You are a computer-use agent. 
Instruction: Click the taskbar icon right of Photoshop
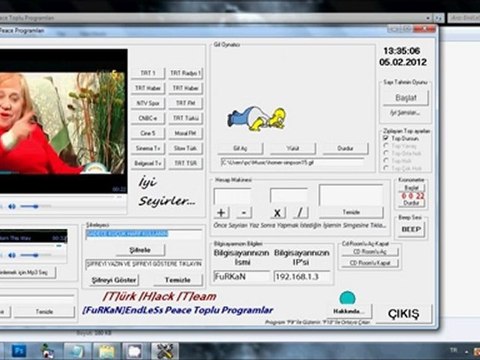48,351
